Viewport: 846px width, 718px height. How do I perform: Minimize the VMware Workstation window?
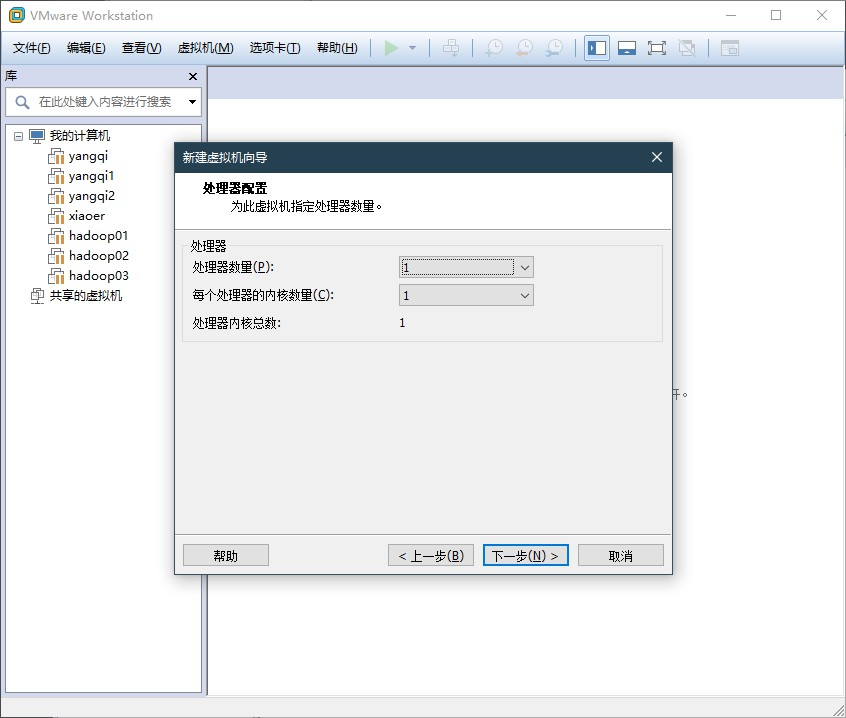(x=731, y=15)
